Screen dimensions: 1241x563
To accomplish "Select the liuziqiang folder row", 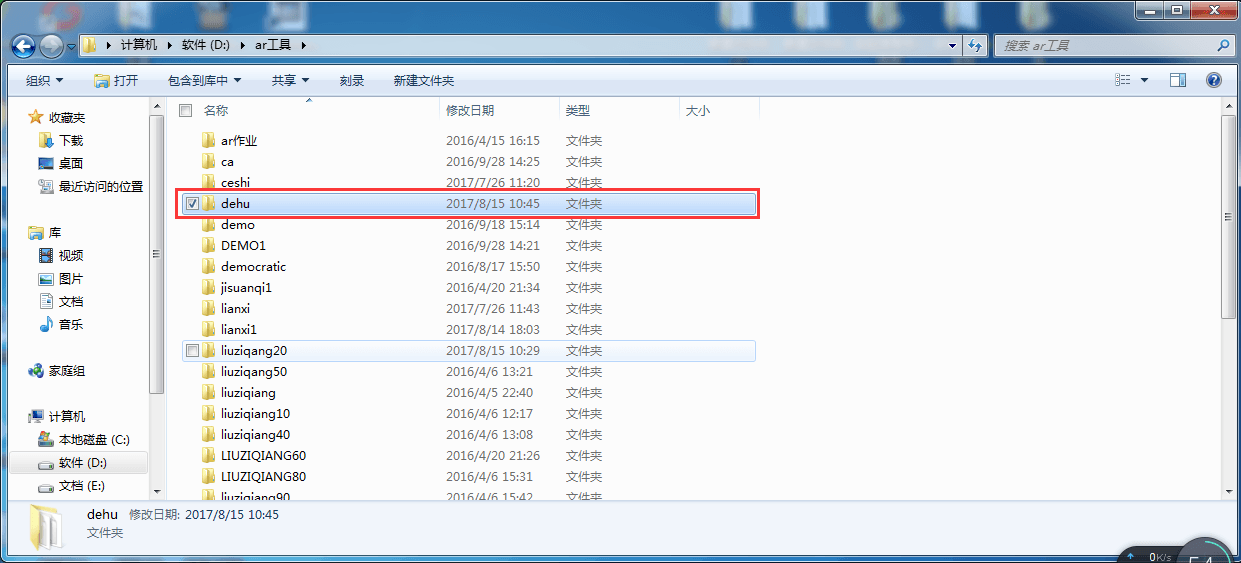I will pos(468,392).
